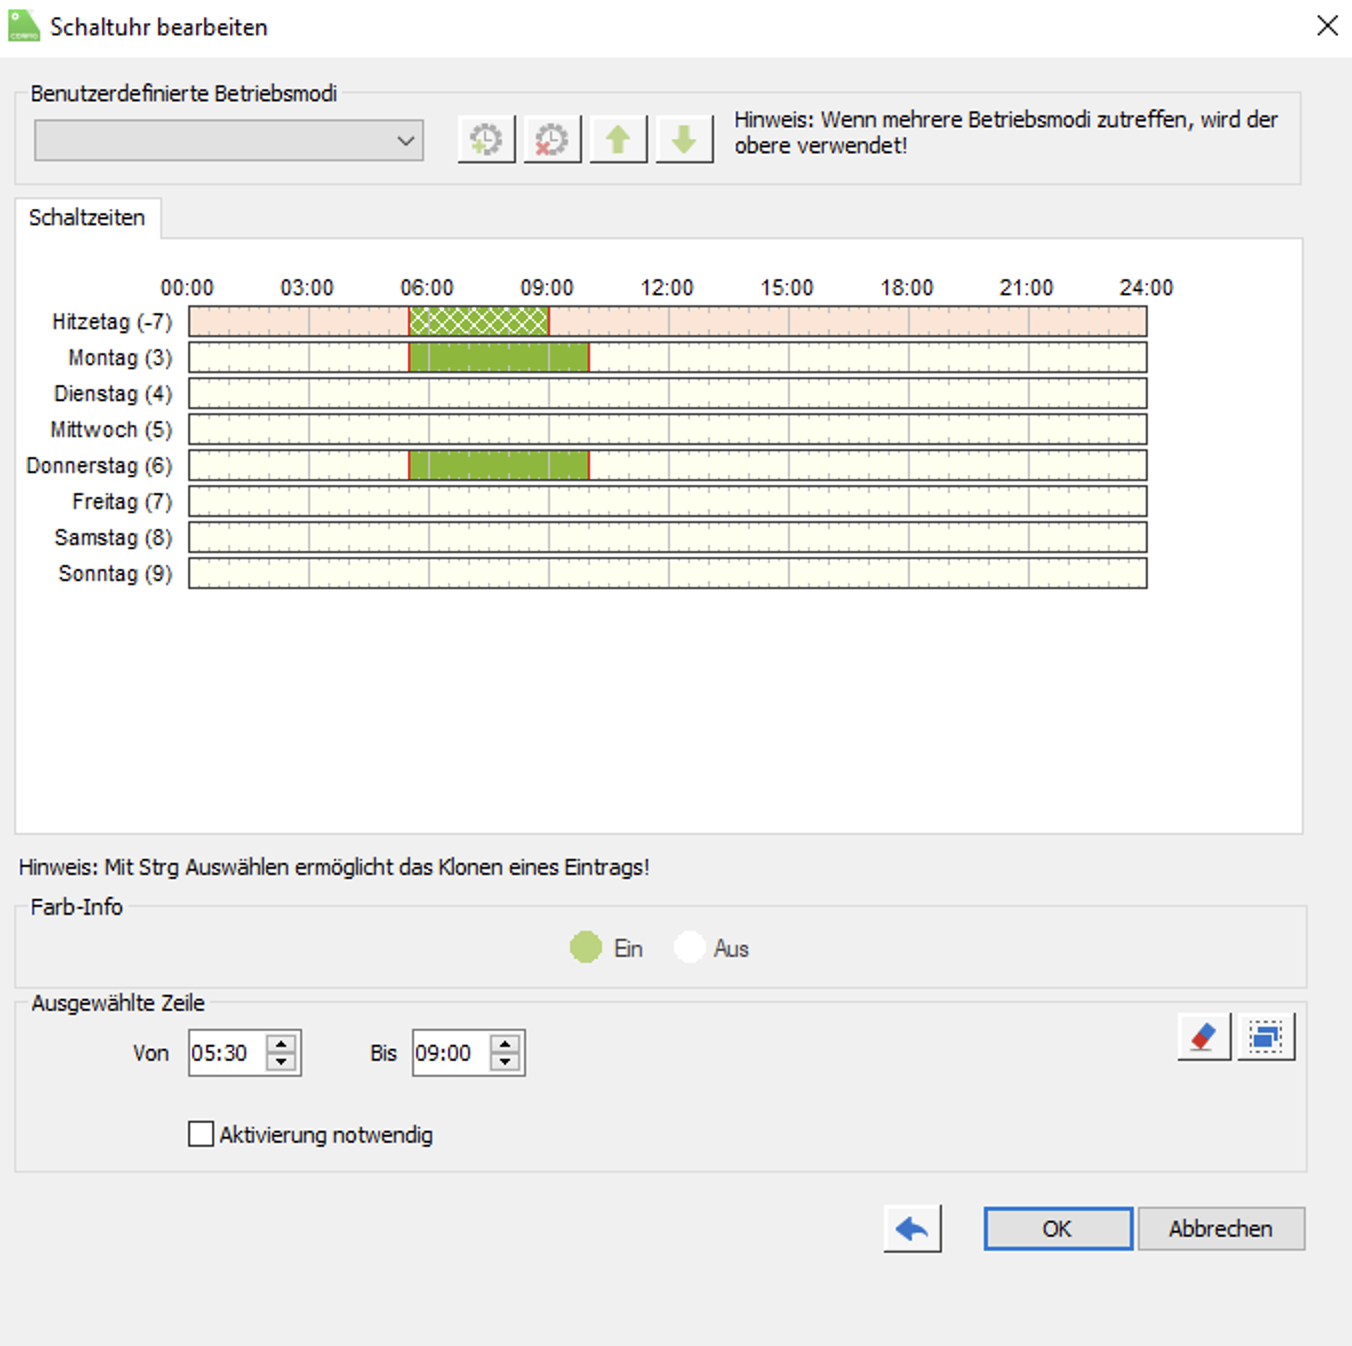
Task: Increase the Bis time with up arrow
Action: click(x=506, y=1043)
